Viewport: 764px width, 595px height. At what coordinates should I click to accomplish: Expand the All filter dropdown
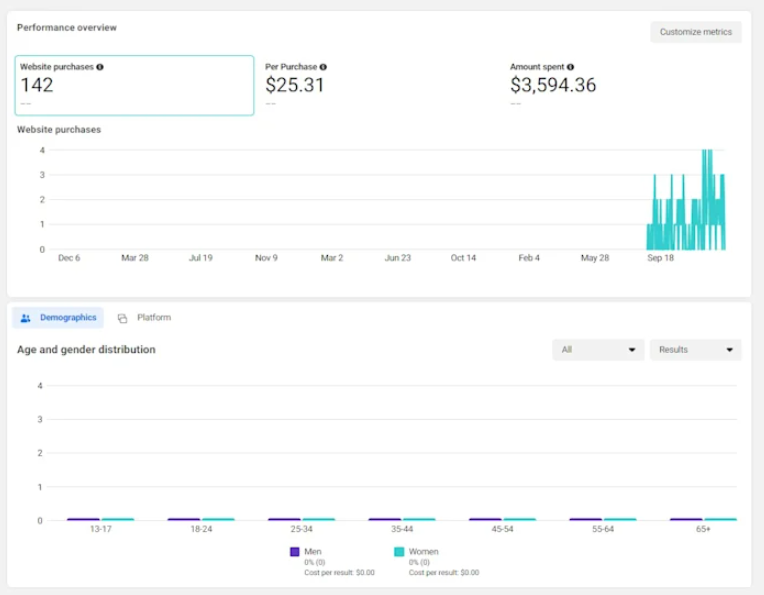[598, 350]
